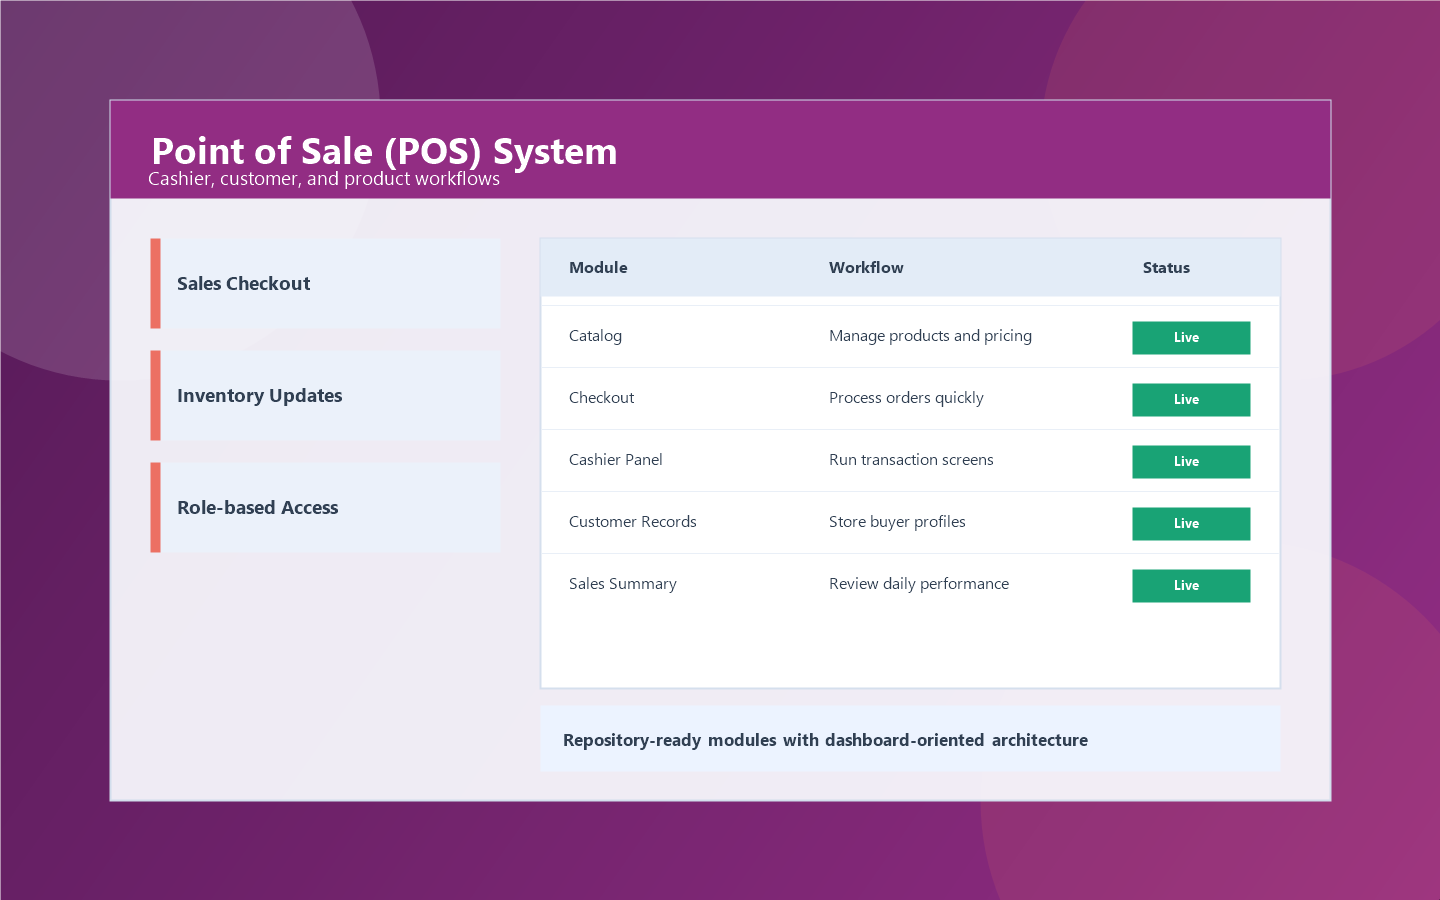Click the POS System title text
The image size is (1440, 900).
tap(383, 151)
